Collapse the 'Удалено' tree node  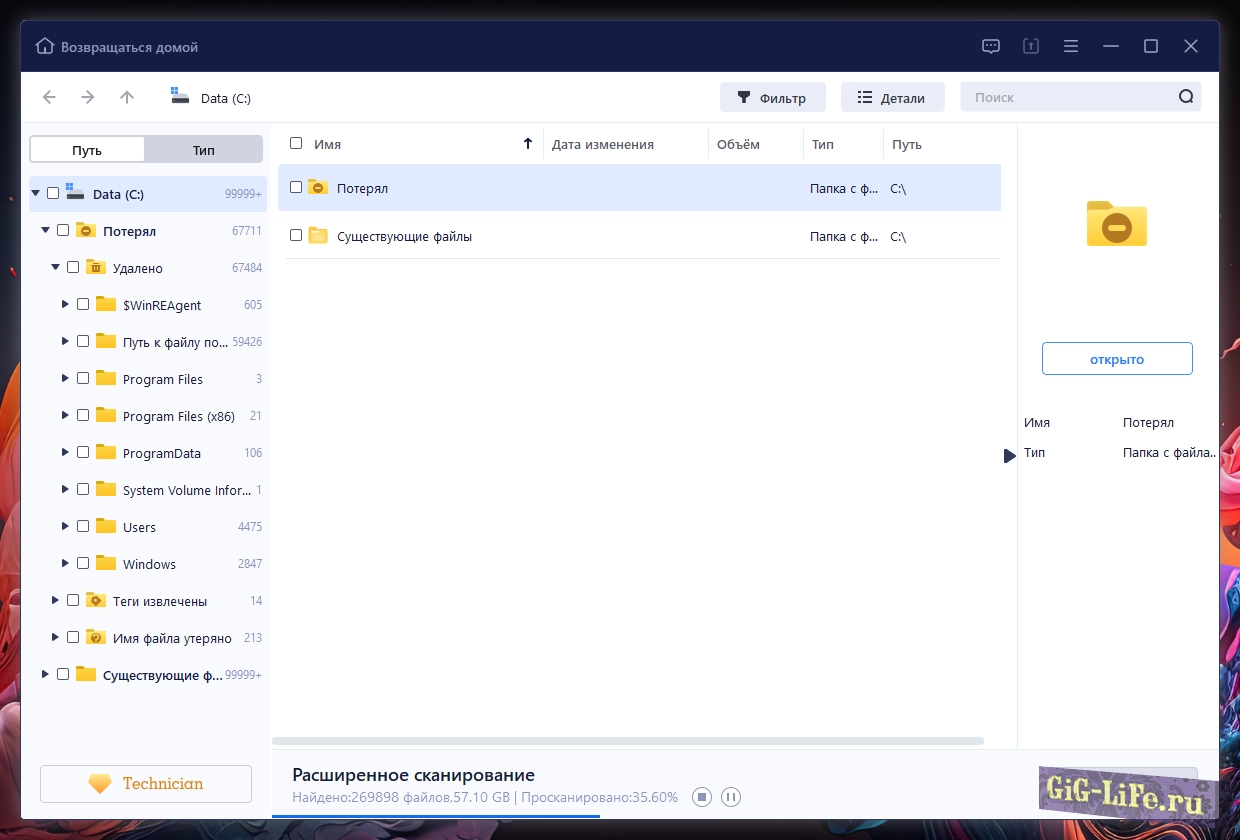tap(55, 268)
